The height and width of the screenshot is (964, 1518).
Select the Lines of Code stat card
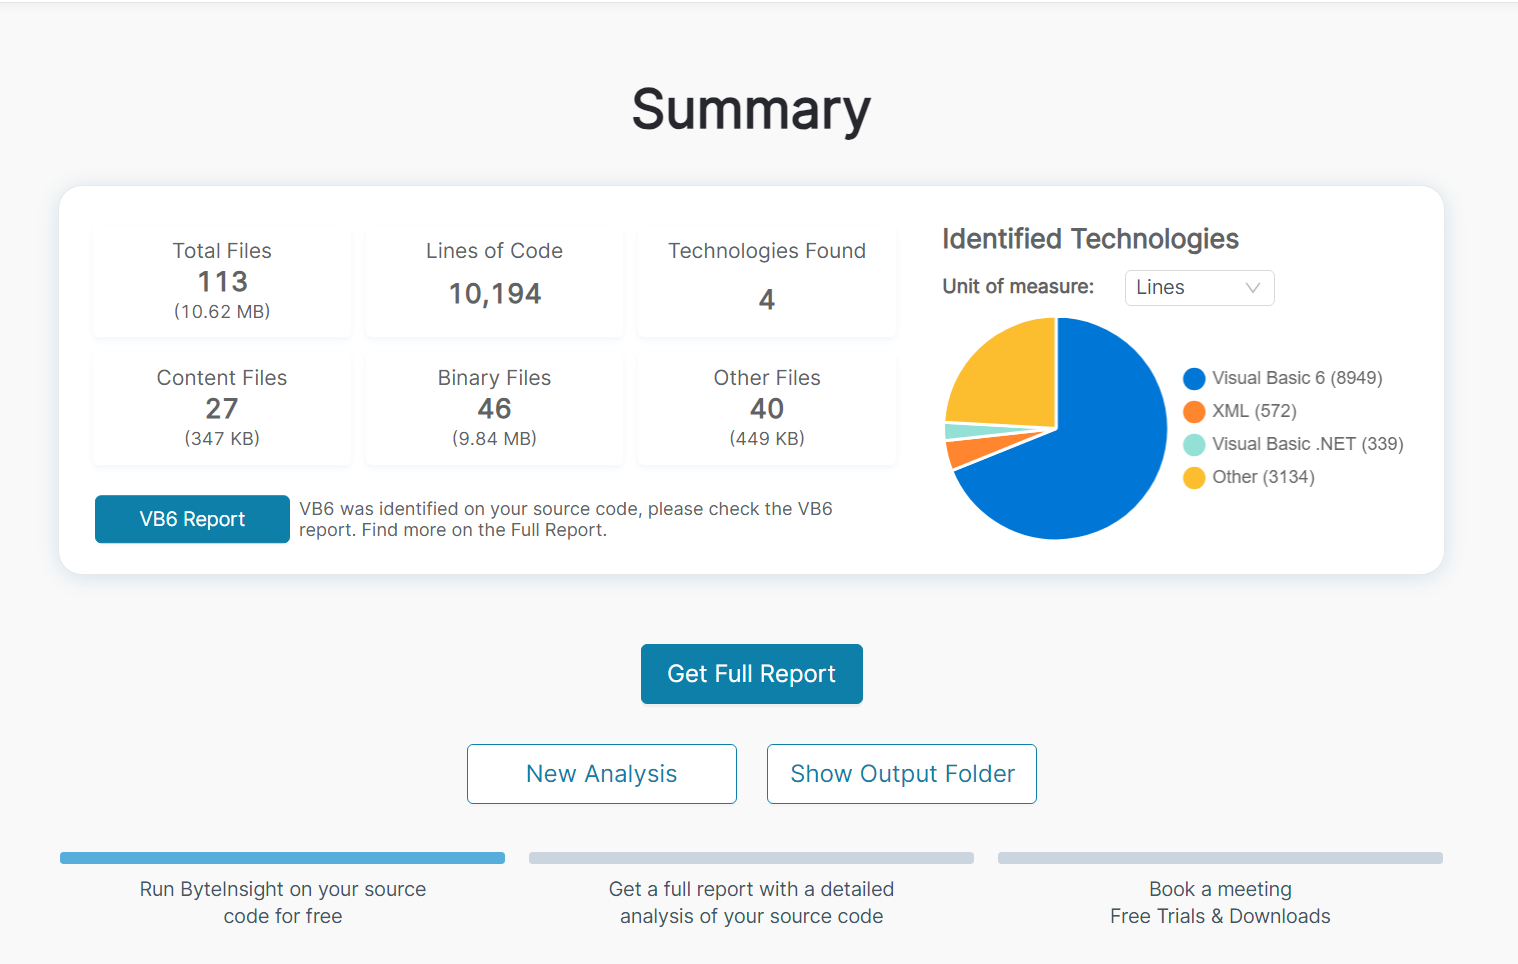pos(494,281)
